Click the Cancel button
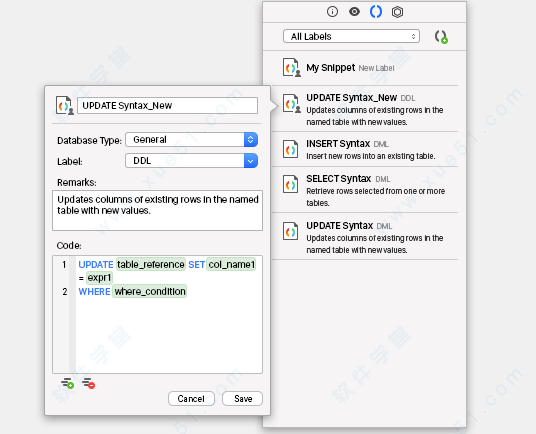 pyautogui.click(x=191, y=398)
